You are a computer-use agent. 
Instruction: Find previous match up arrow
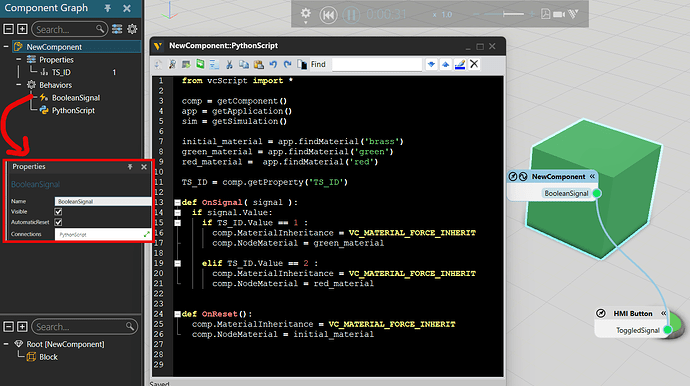[445, 64]
